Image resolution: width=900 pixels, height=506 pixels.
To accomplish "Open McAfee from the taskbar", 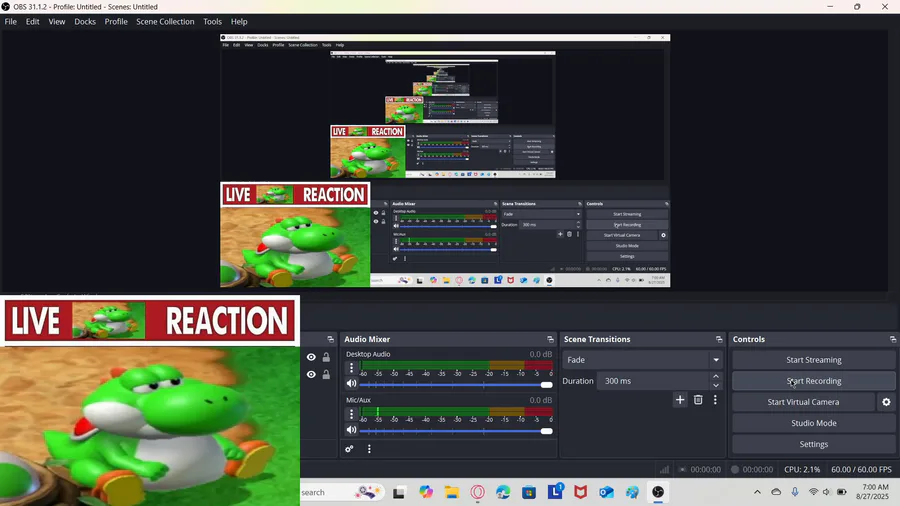I will (x=581, y=492).
